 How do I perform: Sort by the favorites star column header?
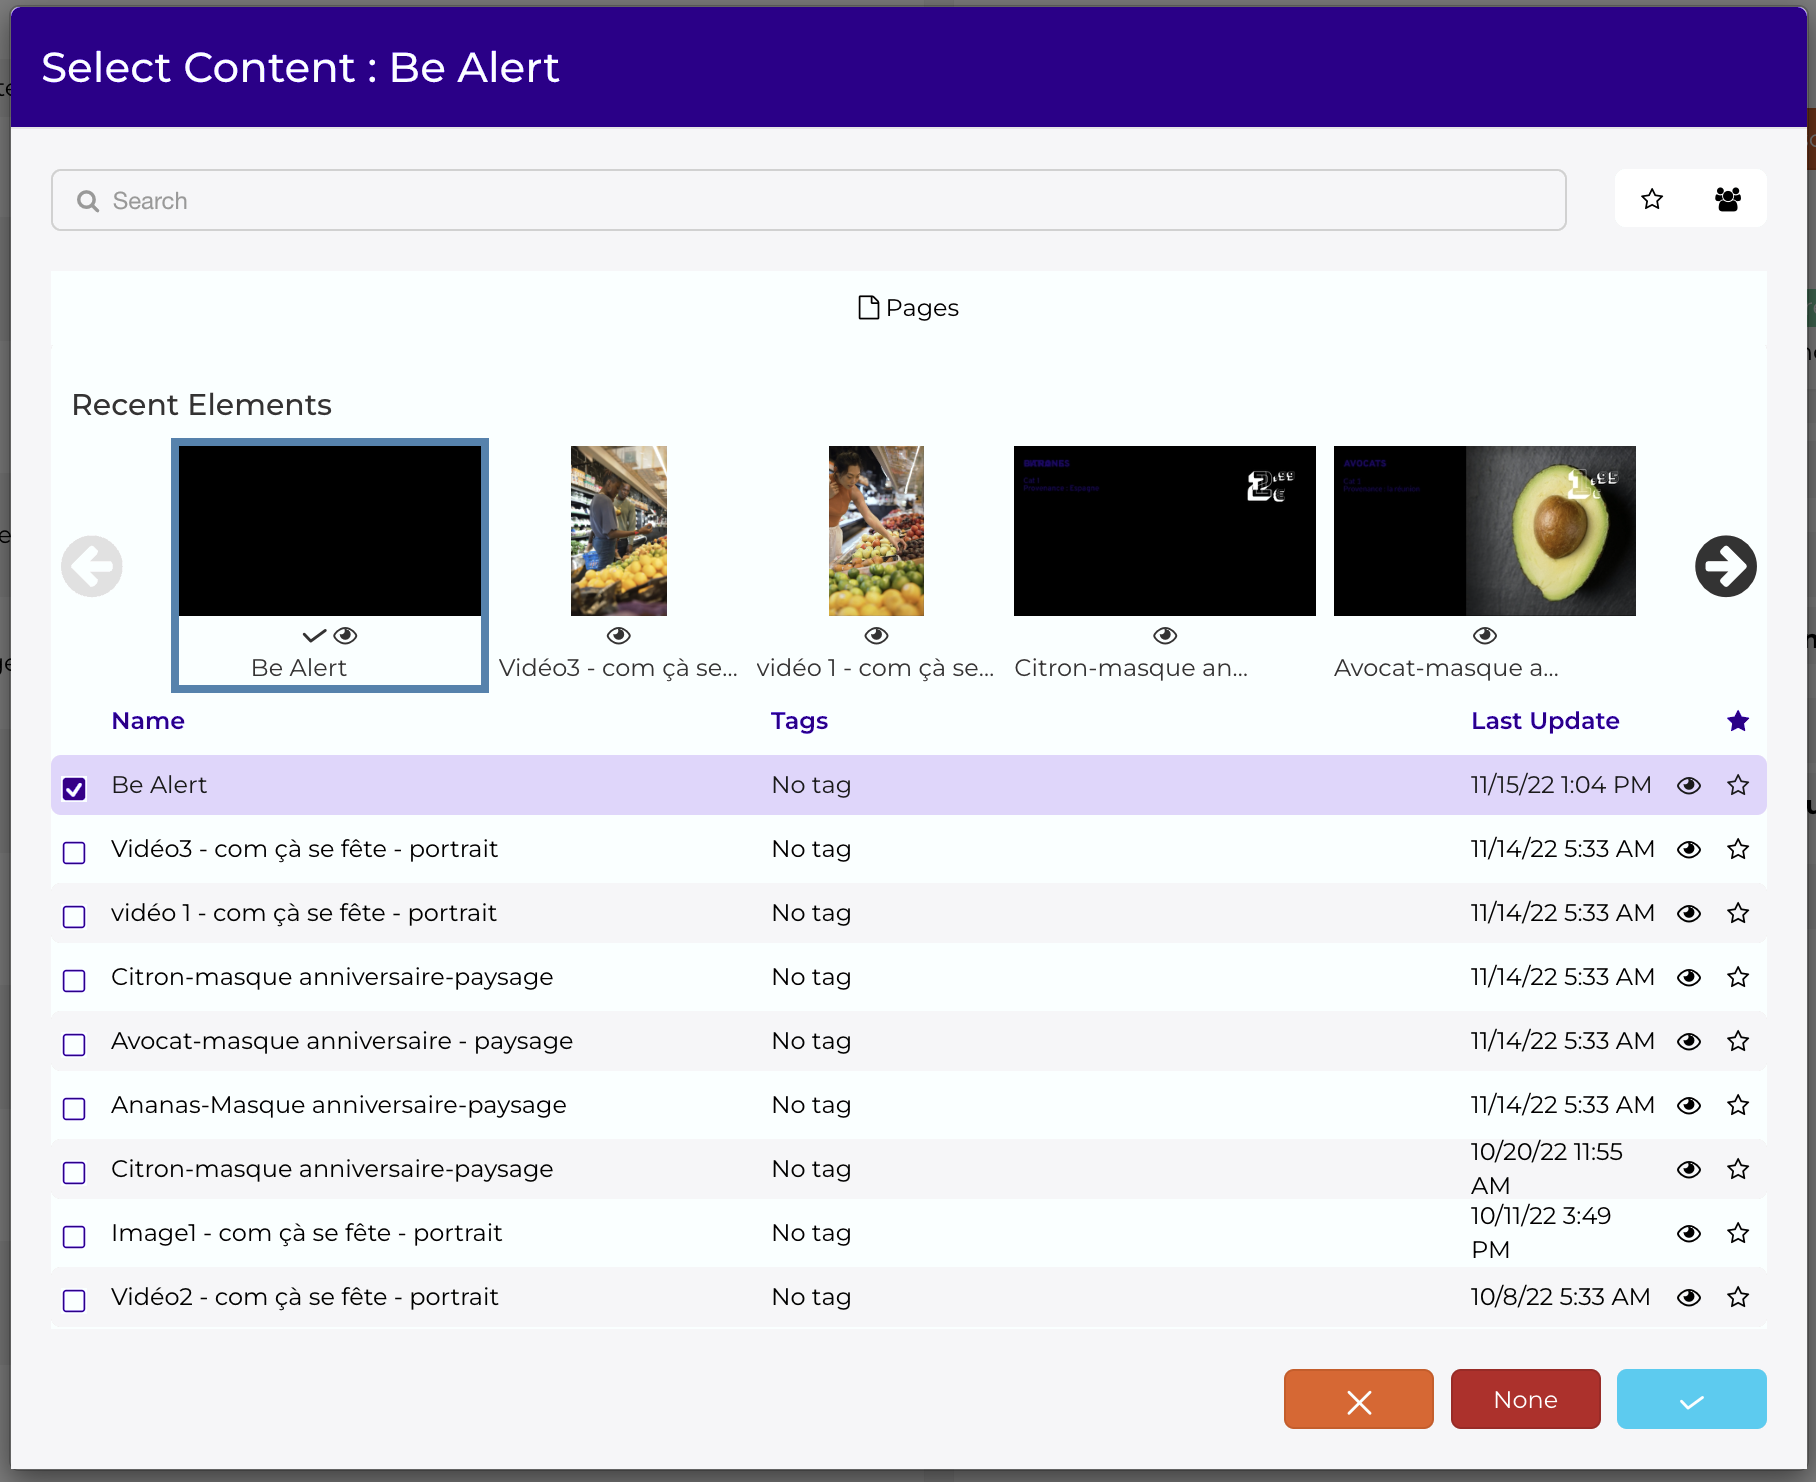1738,721
